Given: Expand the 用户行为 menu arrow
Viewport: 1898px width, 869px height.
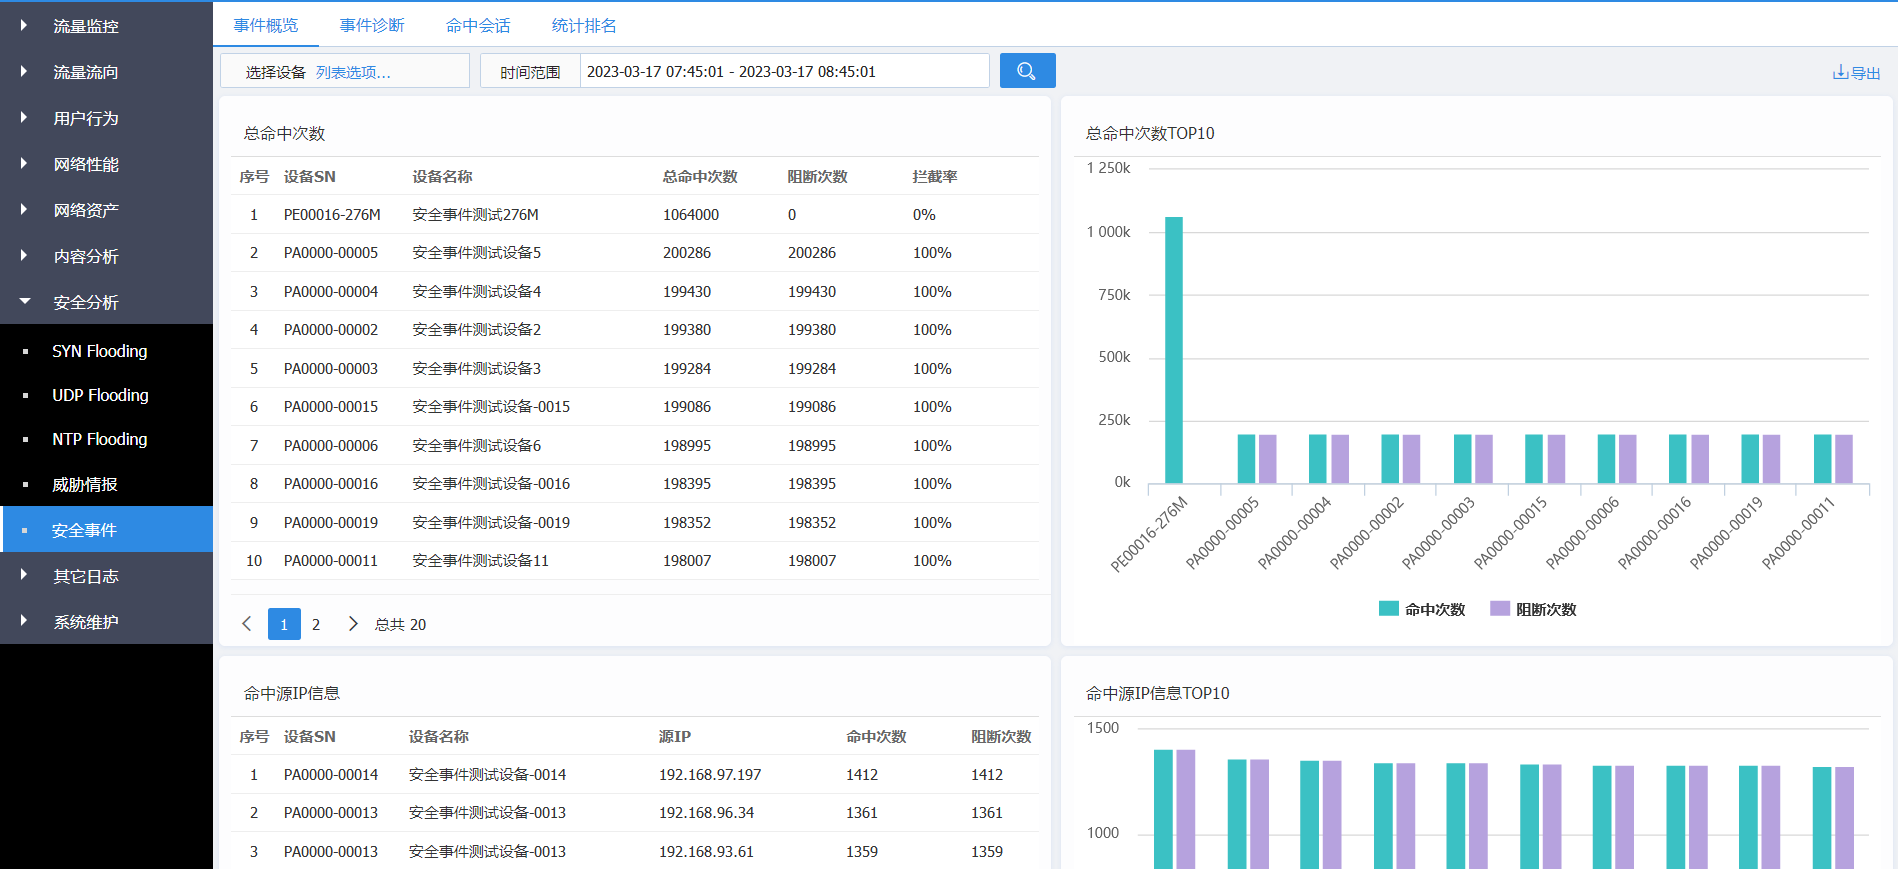Looking at the screenshot, I should point(24,117).
